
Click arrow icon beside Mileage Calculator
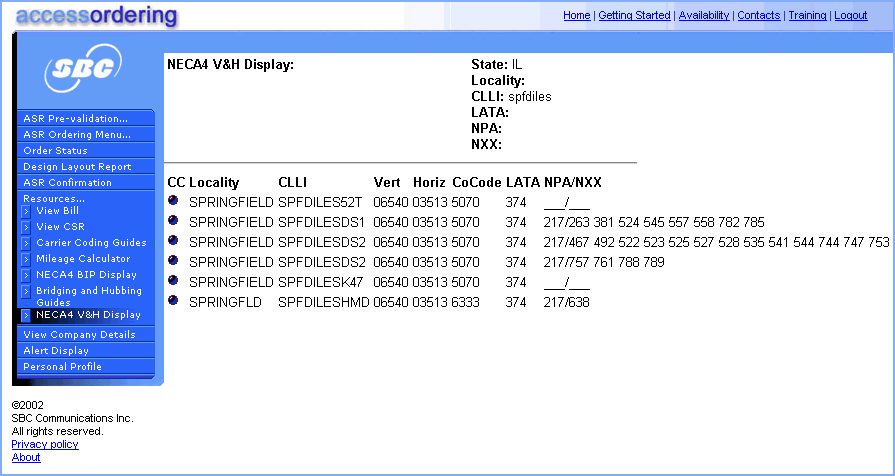click(x=26, y=259)
